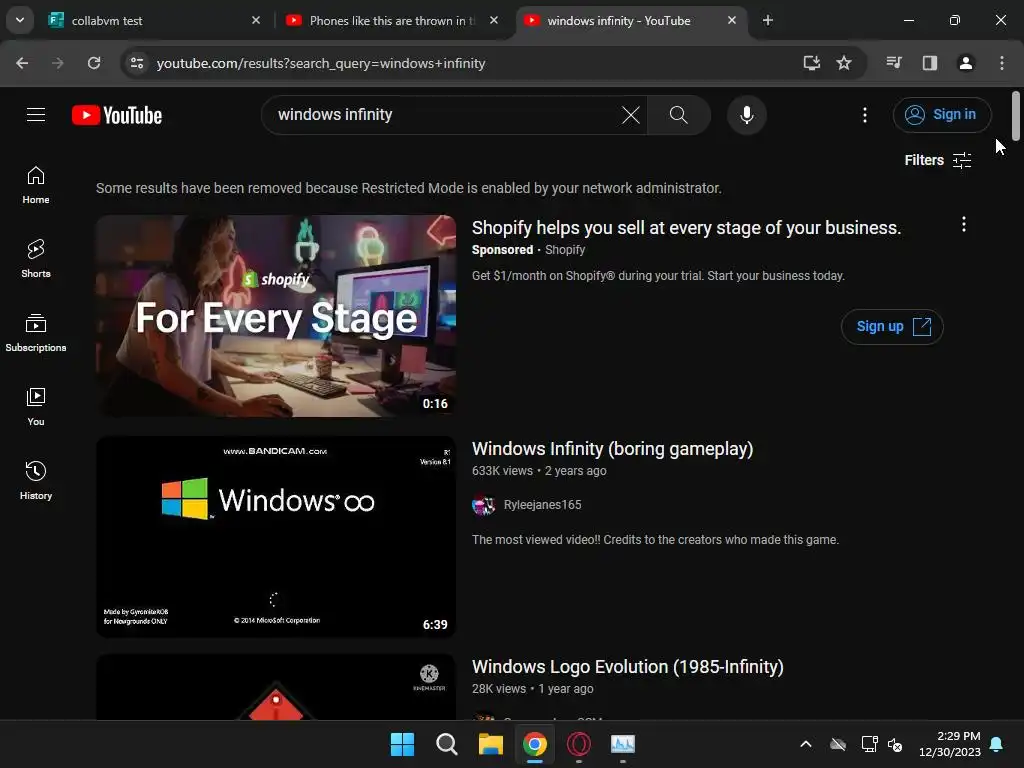This screenshot has width=1024, height=768.
Task: Click the magnifier search button
Action: [x=679, y=115]
